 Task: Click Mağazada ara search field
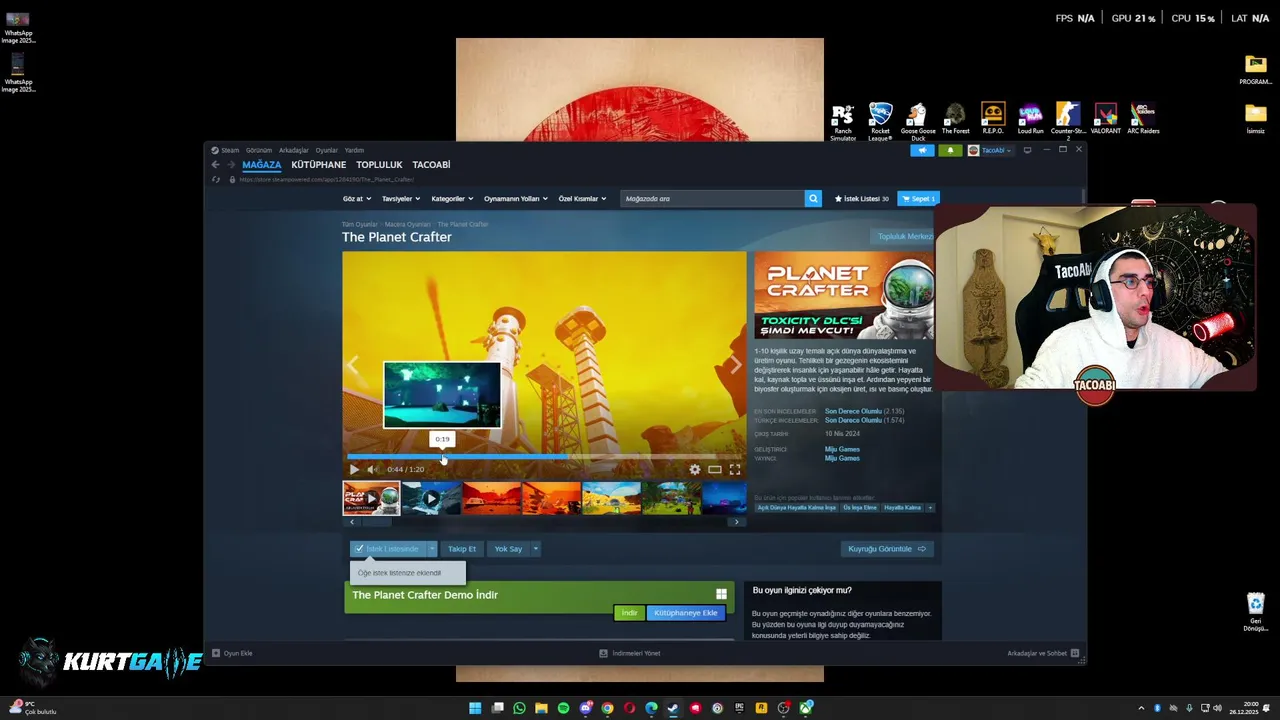pyautogui.click(x=712, y=198)
